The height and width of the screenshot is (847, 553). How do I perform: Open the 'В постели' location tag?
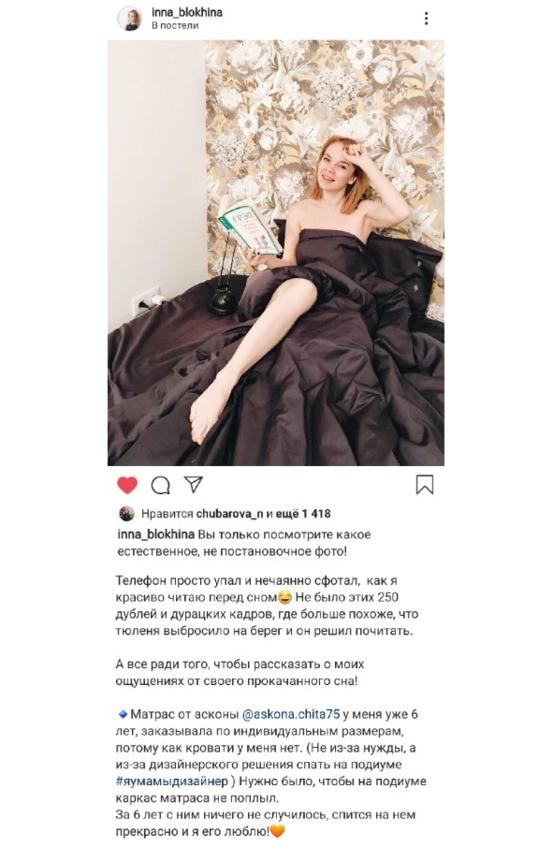click(175, 25)
